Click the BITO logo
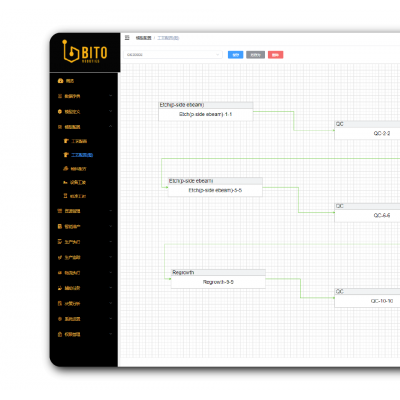The image size is (400, 400). tap(85, 52)
